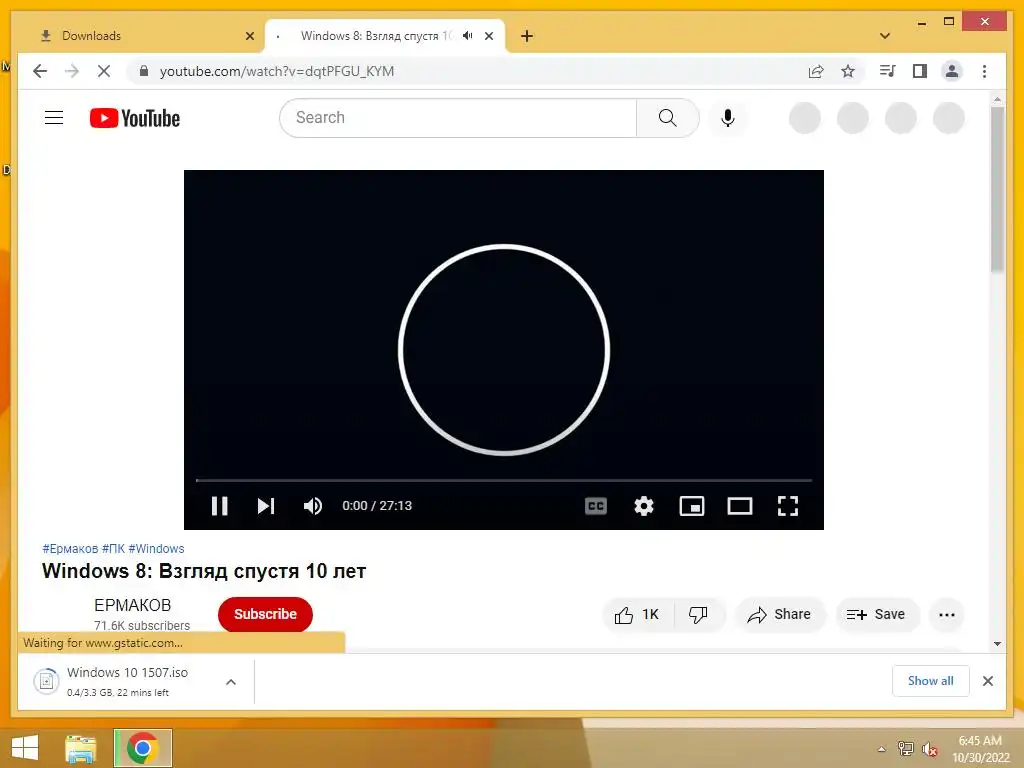The image size is (1024, 768).
Task: Open the #Ермаков hashtag link
Action: [x=70, y=549]
